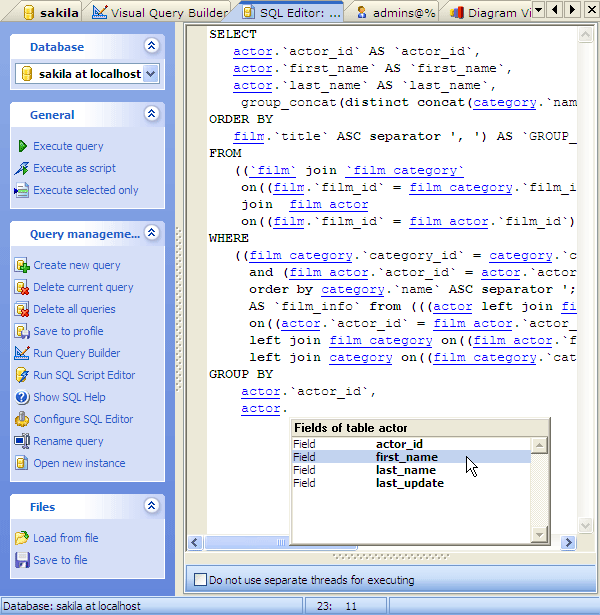
Task: Click the FROM keyword in the editor
Action: [225, 153]
